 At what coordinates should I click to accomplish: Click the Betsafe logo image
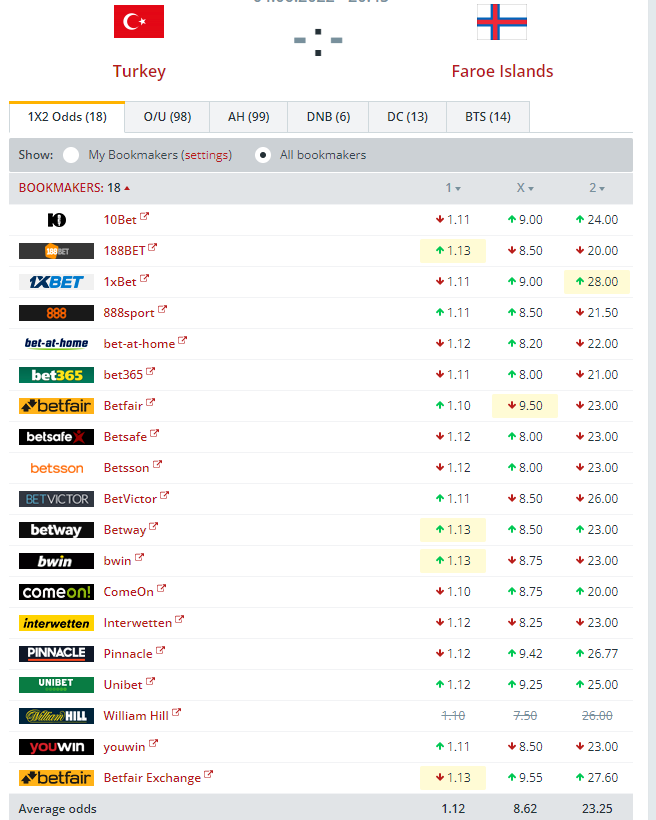tap(56, 437)
